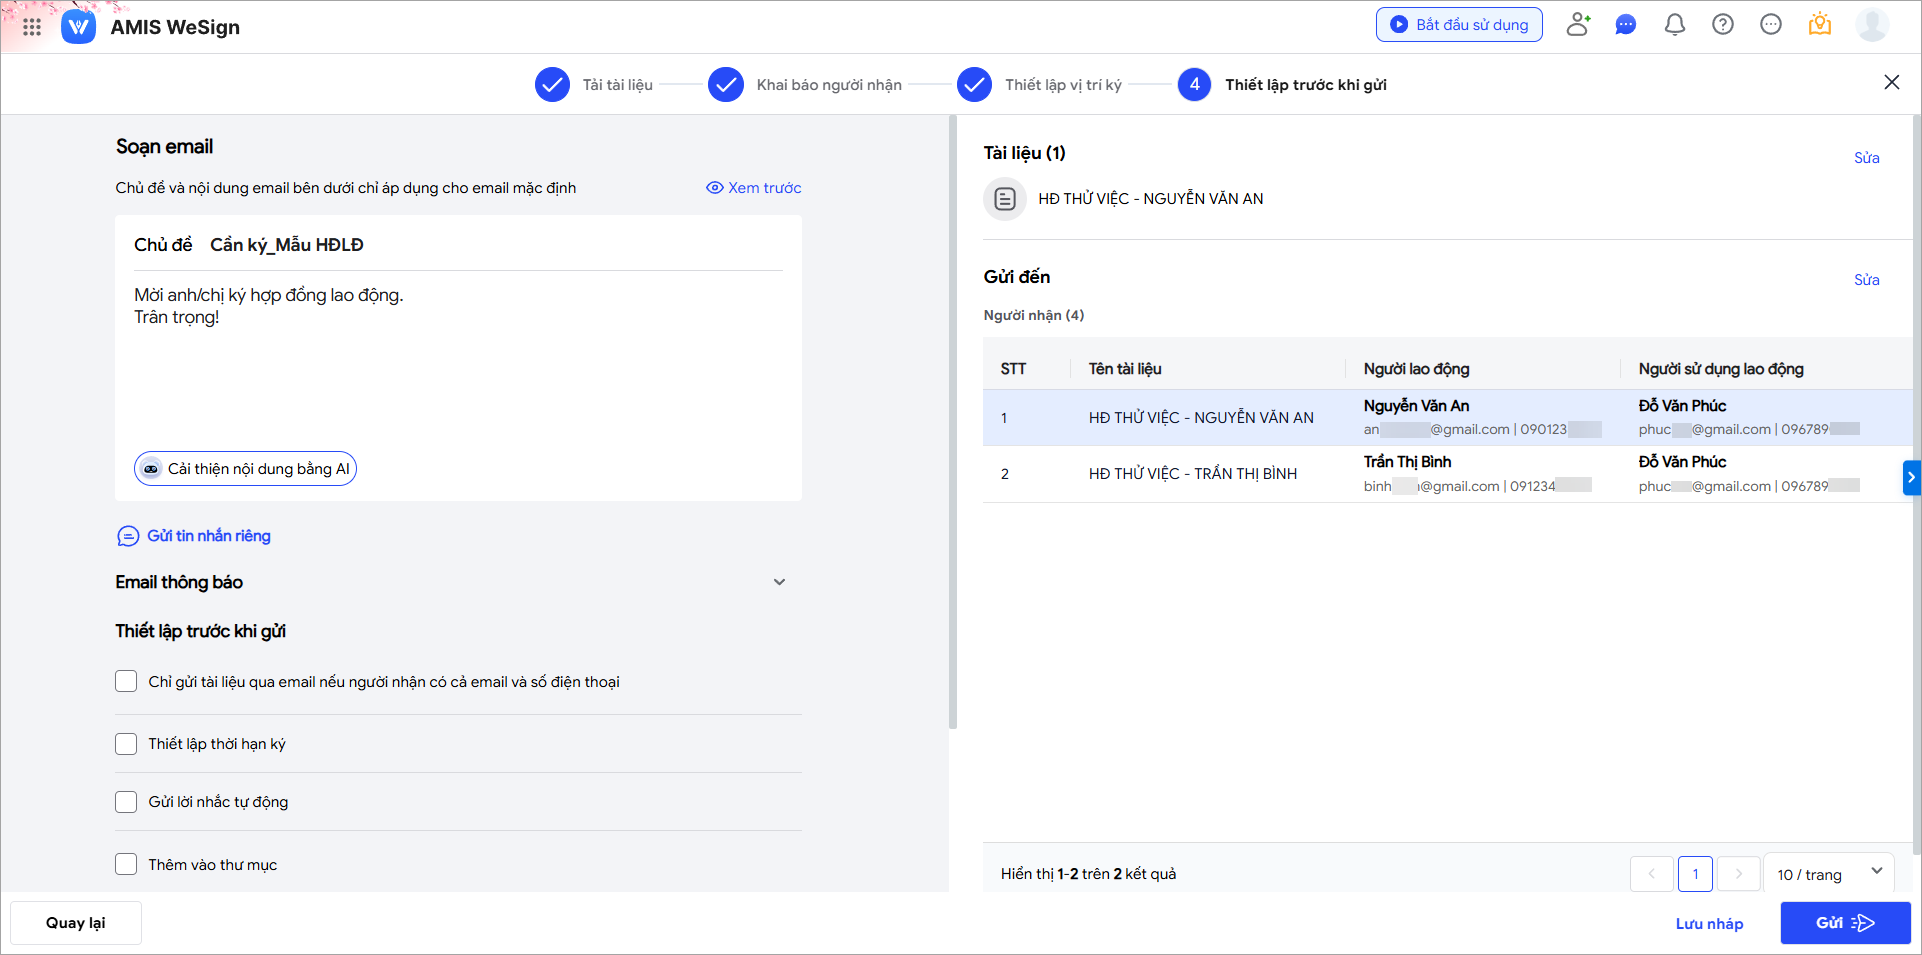1922x955 pixels.
Task: Click the right panel vertical scrollbar
Action: pos(1916,485)
